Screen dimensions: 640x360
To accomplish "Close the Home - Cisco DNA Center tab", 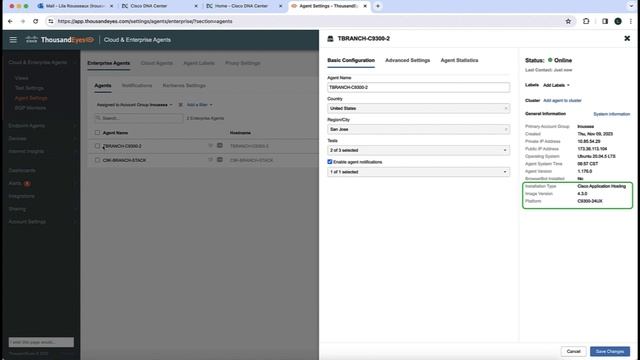I will coord(280,6).
